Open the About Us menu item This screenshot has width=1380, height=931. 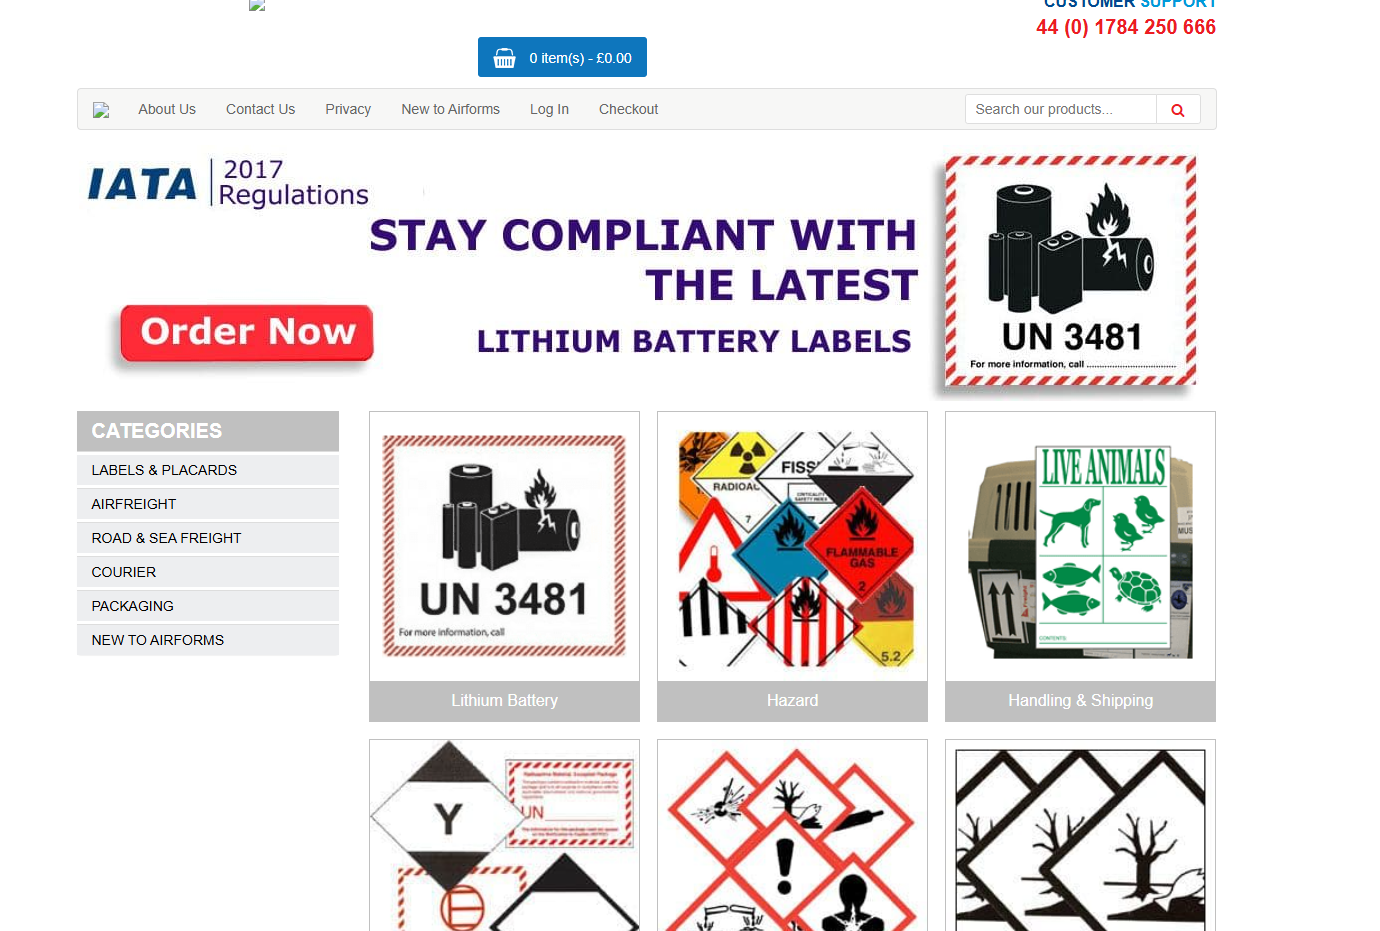(x=167, y=110)
